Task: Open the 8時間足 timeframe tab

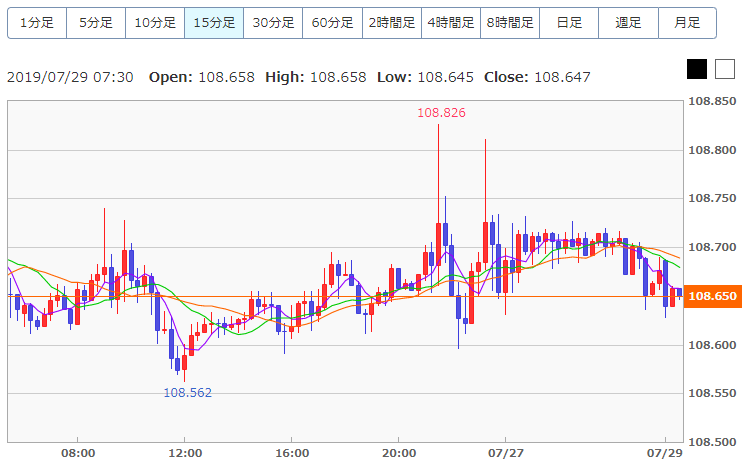Action: pyautogui.click(x=510, y=22)
